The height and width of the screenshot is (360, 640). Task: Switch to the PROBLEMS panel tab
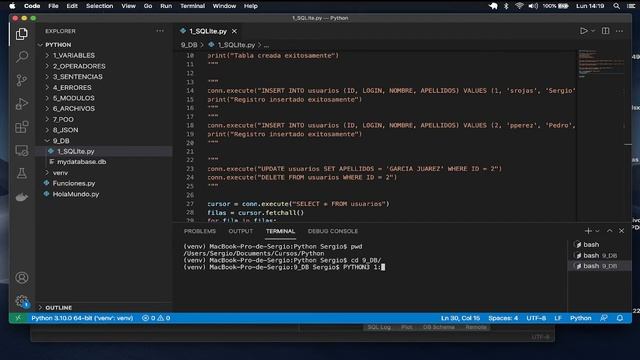(200, 231)
